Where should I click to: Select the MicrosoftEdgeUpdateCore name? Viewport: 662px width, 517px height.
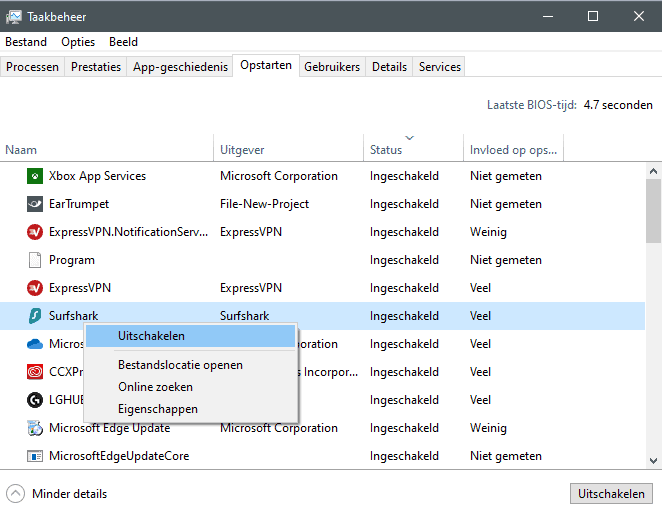119,456
